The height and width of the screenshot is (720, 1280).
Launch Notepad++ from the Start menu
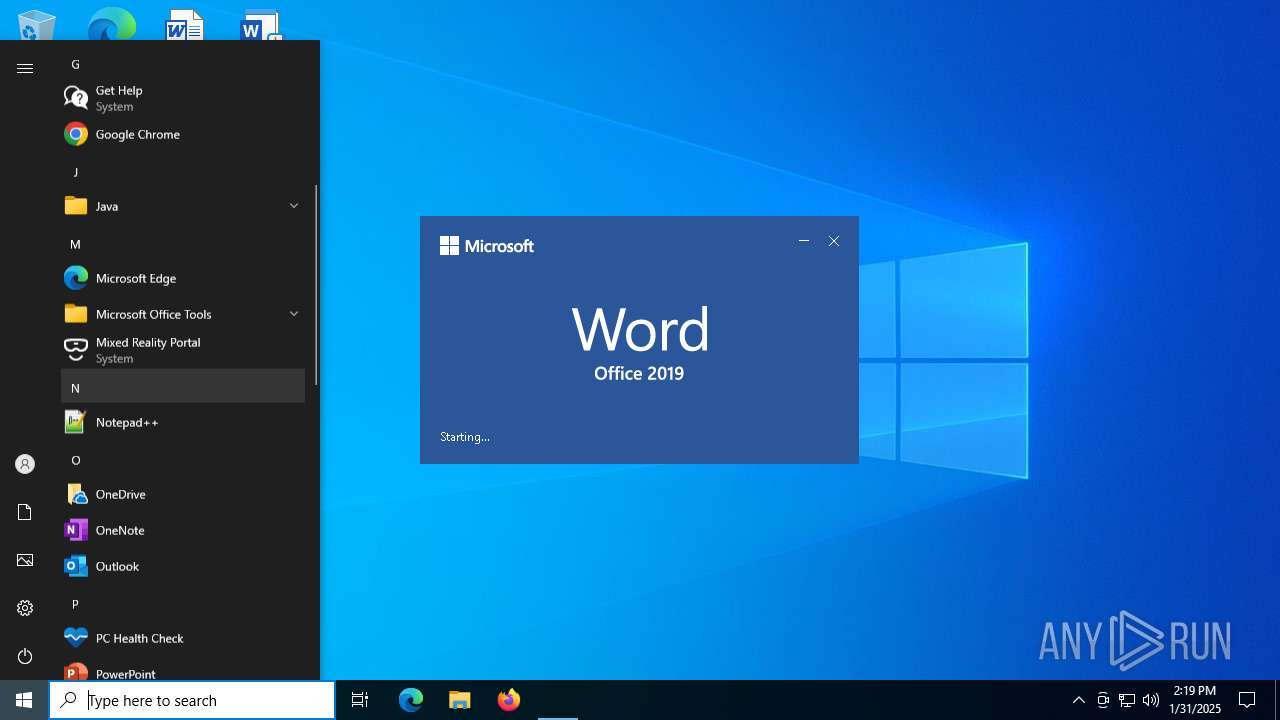(183, 422)
